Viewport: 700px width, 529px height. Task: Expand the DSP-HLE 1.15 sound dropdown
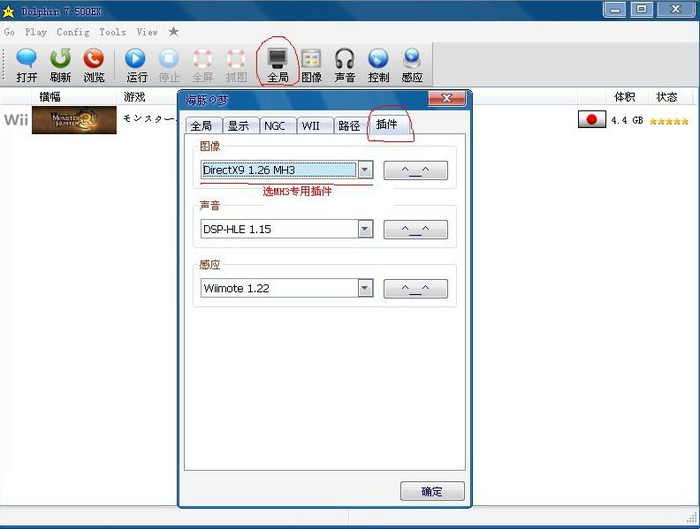[x=365, y=229]
